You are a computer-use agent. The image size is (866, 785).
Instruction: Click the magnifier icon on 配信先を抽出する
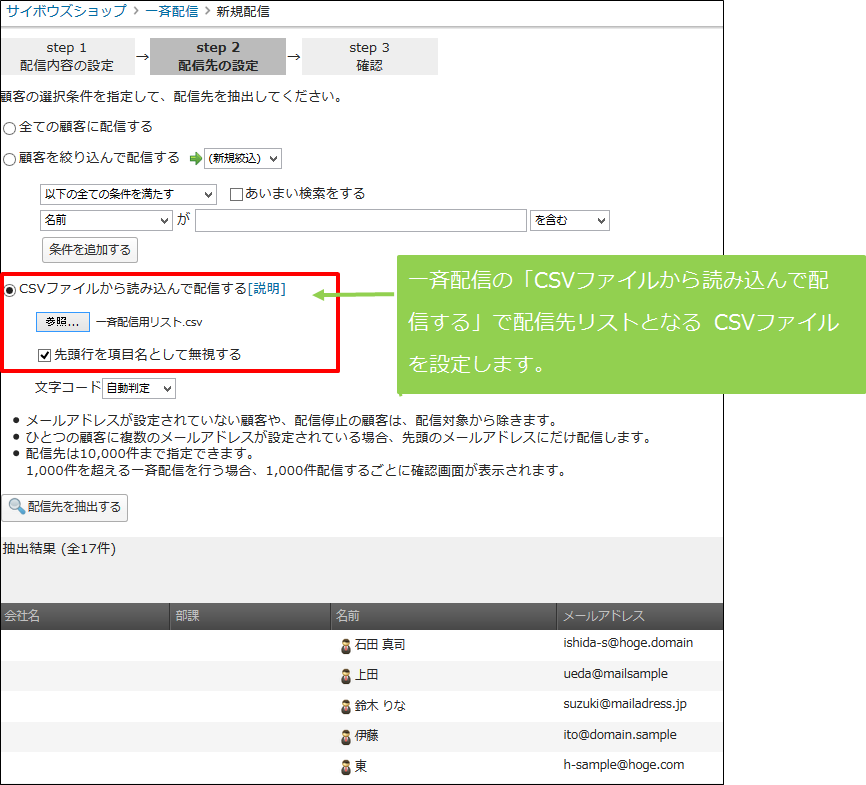(17, 507)
